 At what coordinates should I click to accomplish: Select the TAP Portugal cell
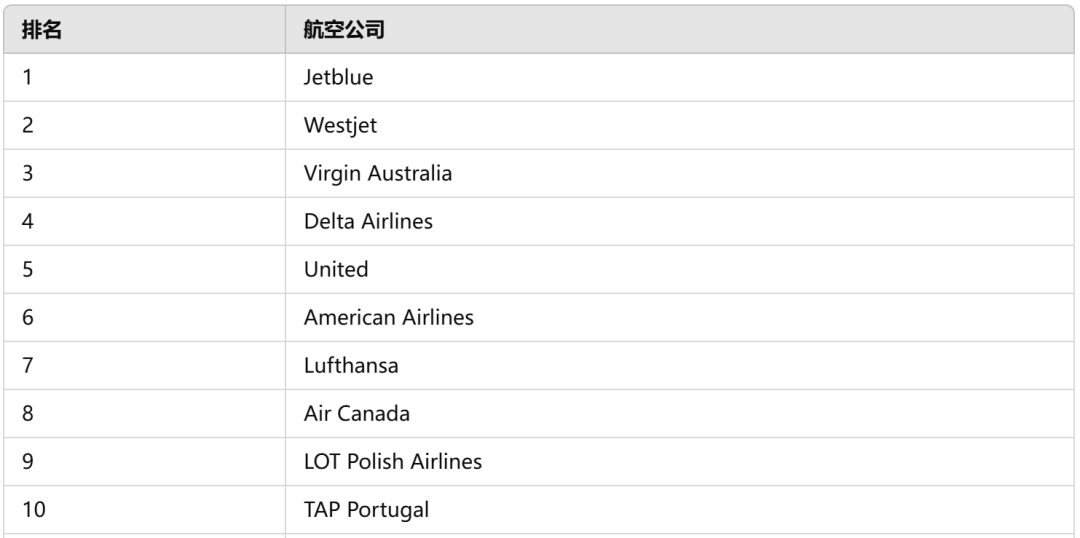coord(679,510)
